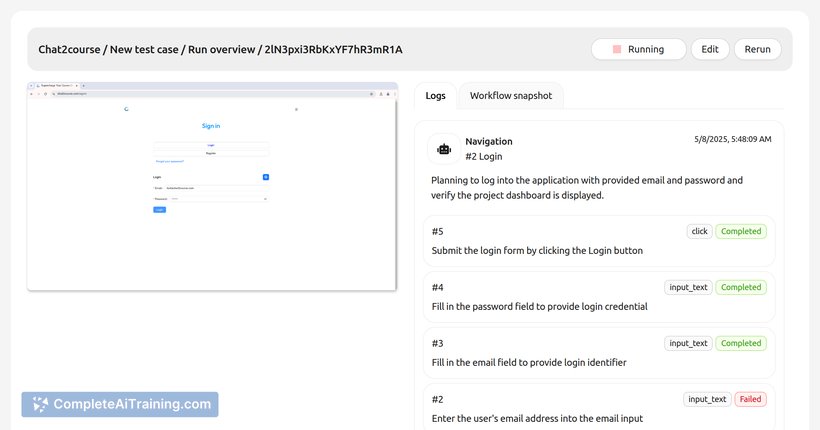Open step #2 Enter the user's email address

(599, 407)
